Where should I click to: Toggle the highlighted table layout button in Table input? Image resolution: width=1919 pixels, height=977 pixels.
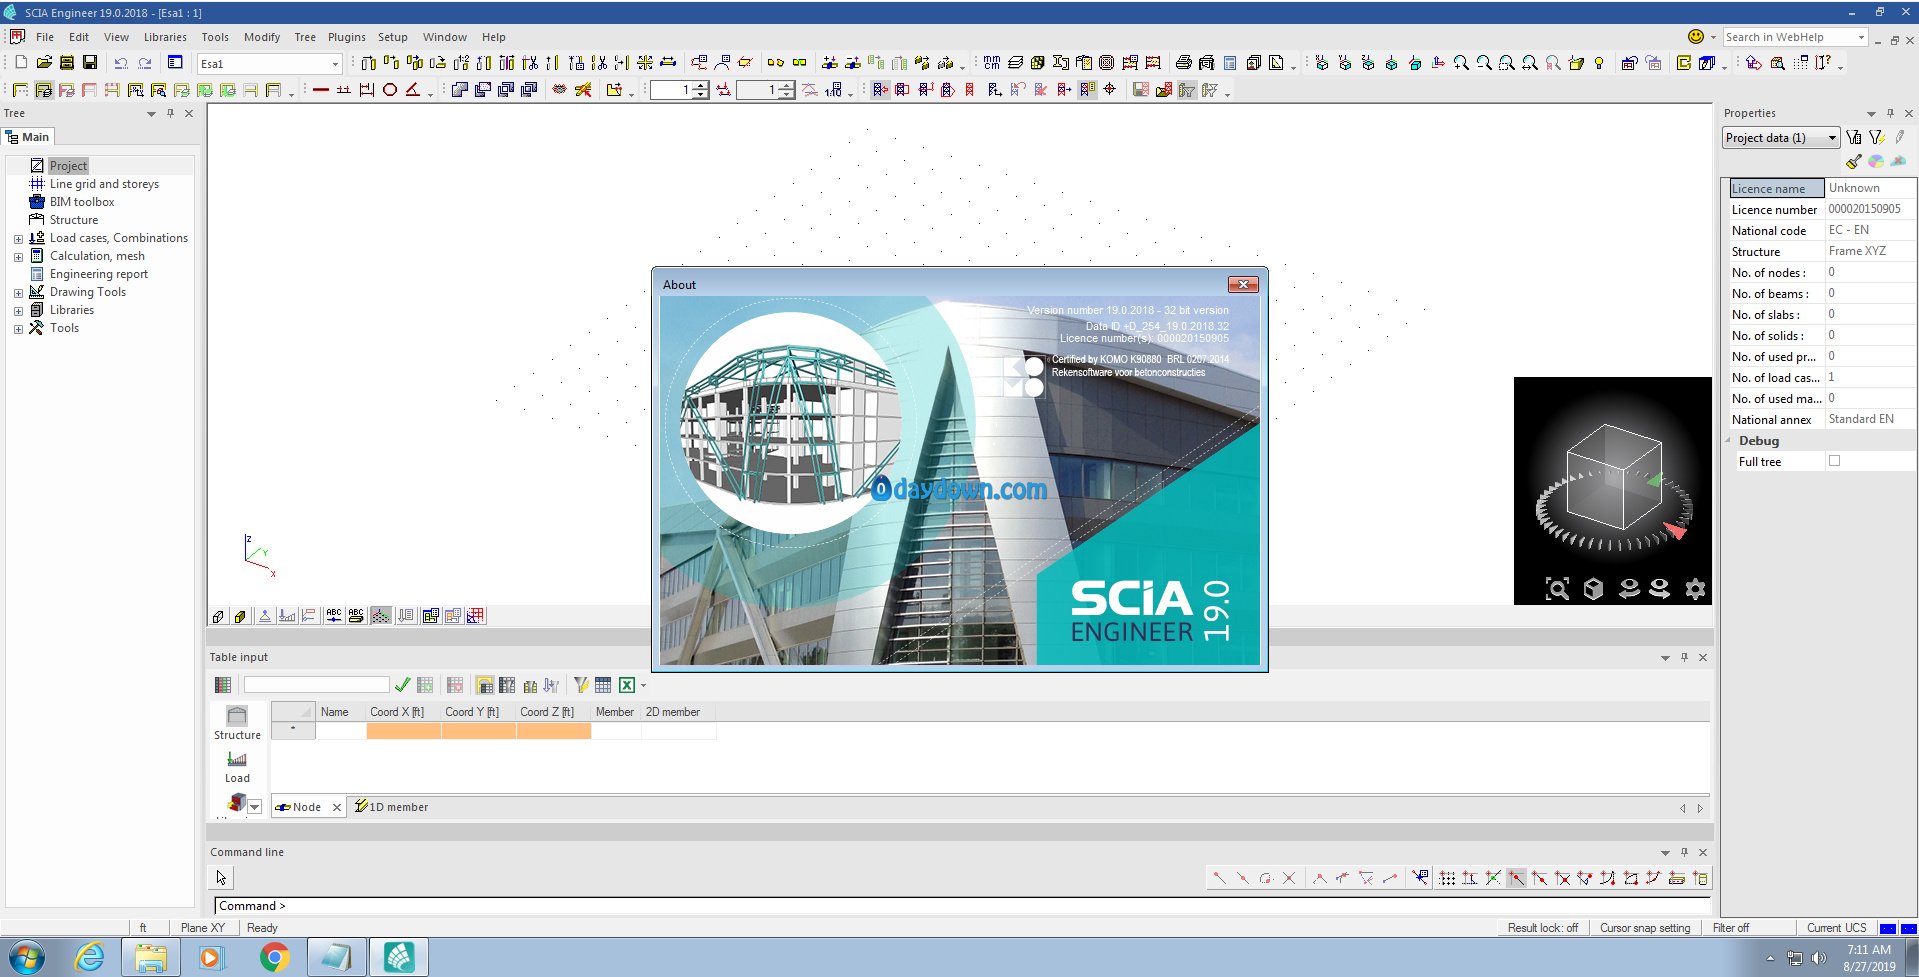(x=484, y=685)
